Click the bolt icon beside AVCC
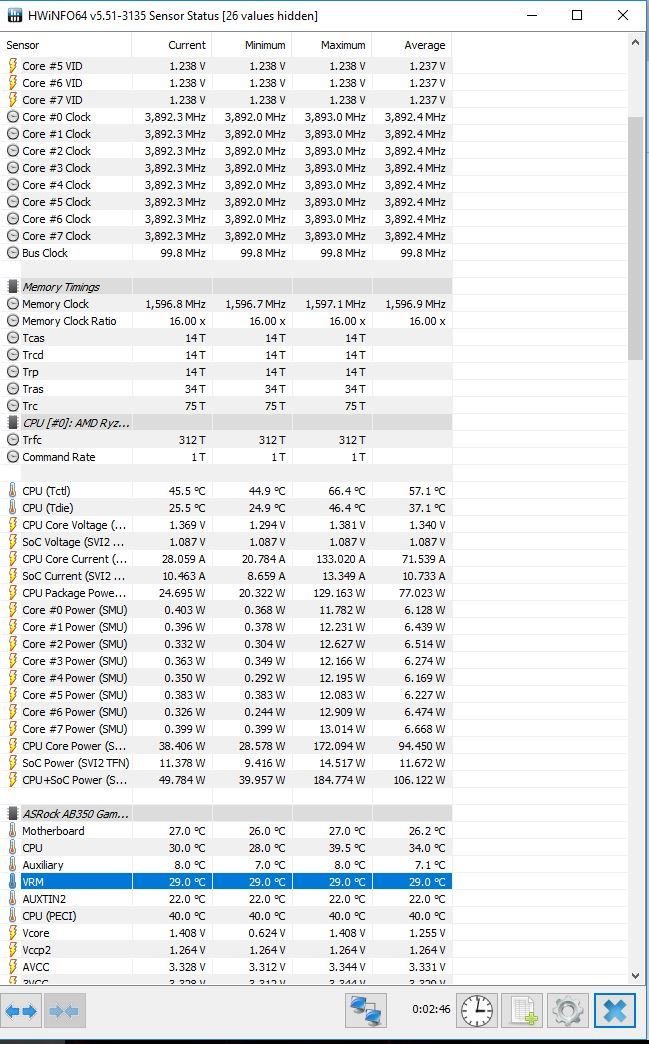This screenshot has width=649, height=1044. (12, 967)
